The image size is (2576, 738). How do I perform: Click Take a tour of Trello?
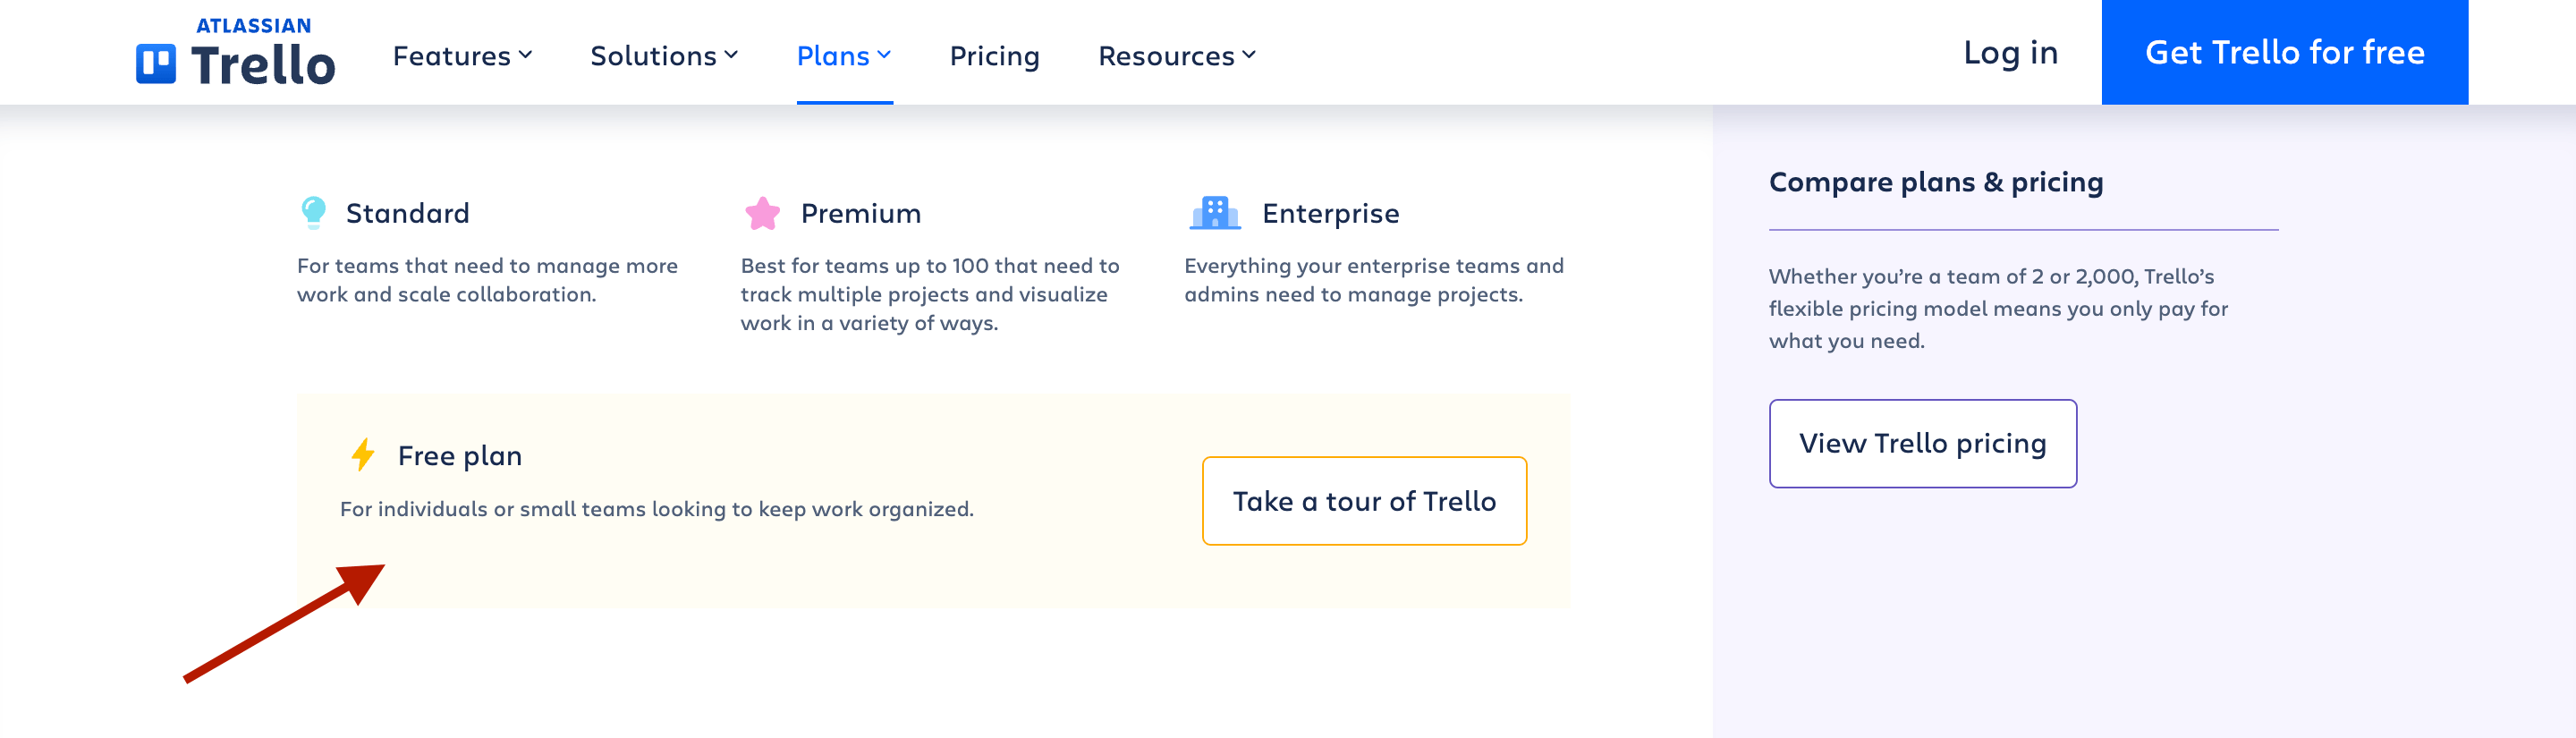coord(1364,500)
